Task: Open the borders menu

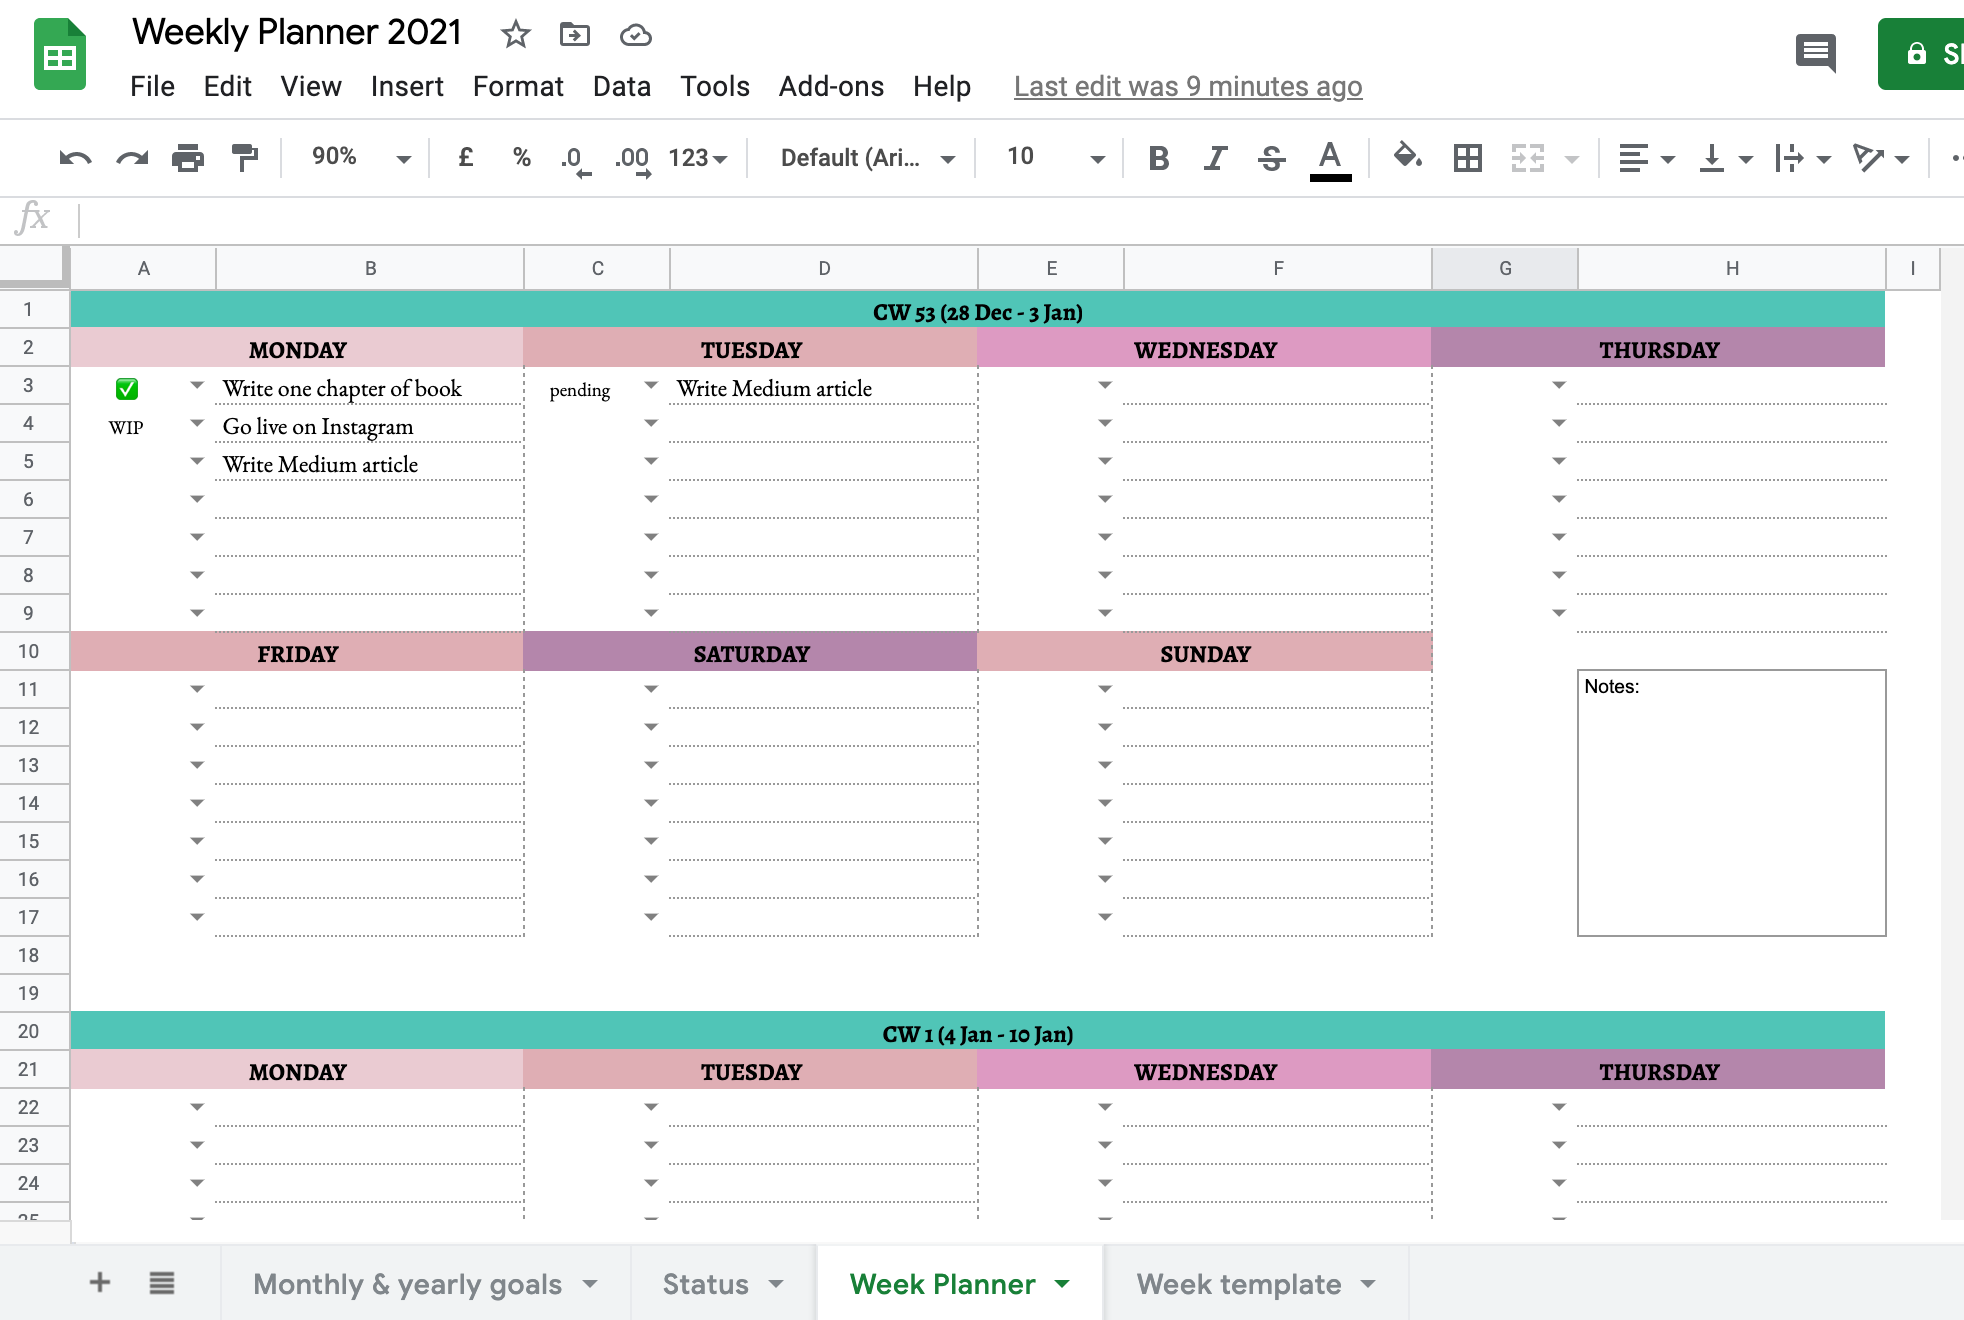Action: click(x=1466, y=157)
